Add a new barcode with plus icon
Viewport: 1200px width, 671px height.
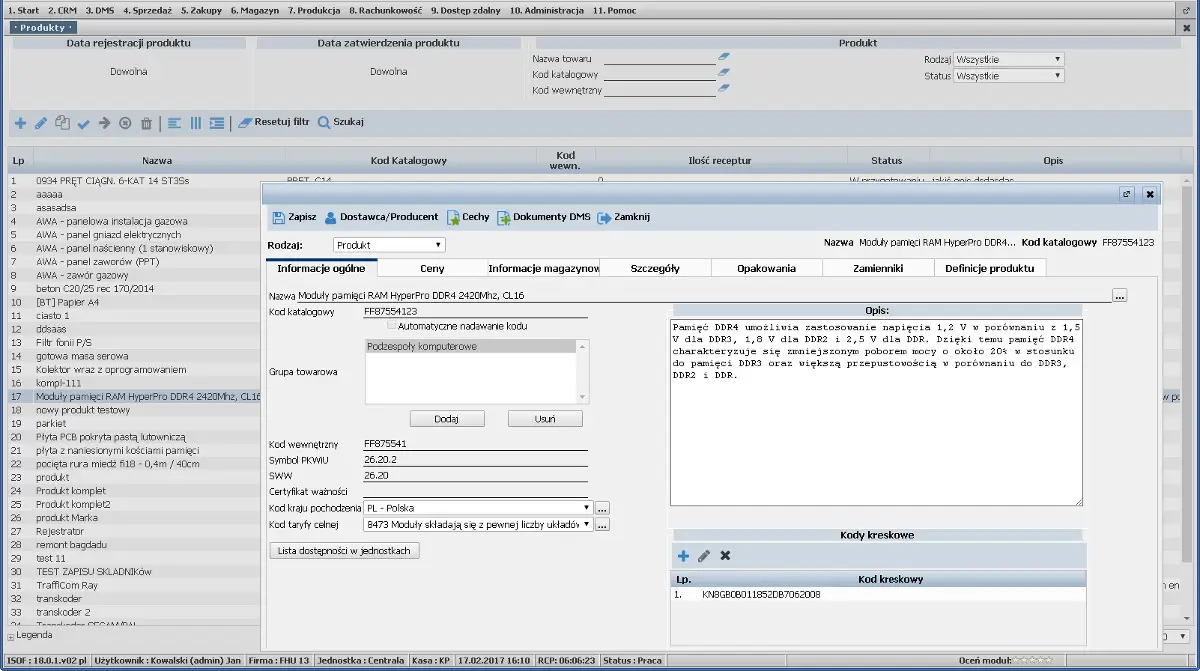684,556
